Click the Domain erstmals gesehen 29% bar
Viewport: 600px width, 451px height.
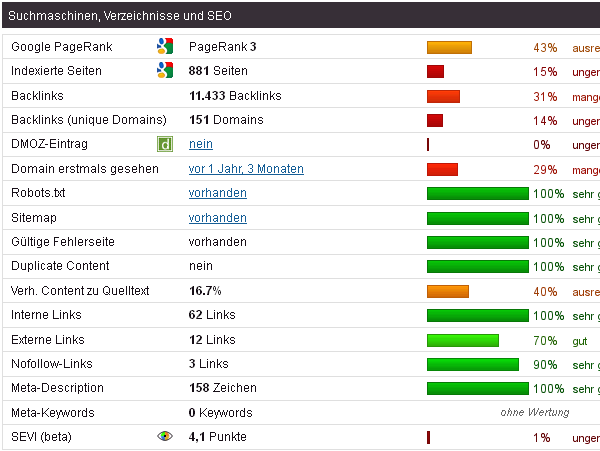442,169
